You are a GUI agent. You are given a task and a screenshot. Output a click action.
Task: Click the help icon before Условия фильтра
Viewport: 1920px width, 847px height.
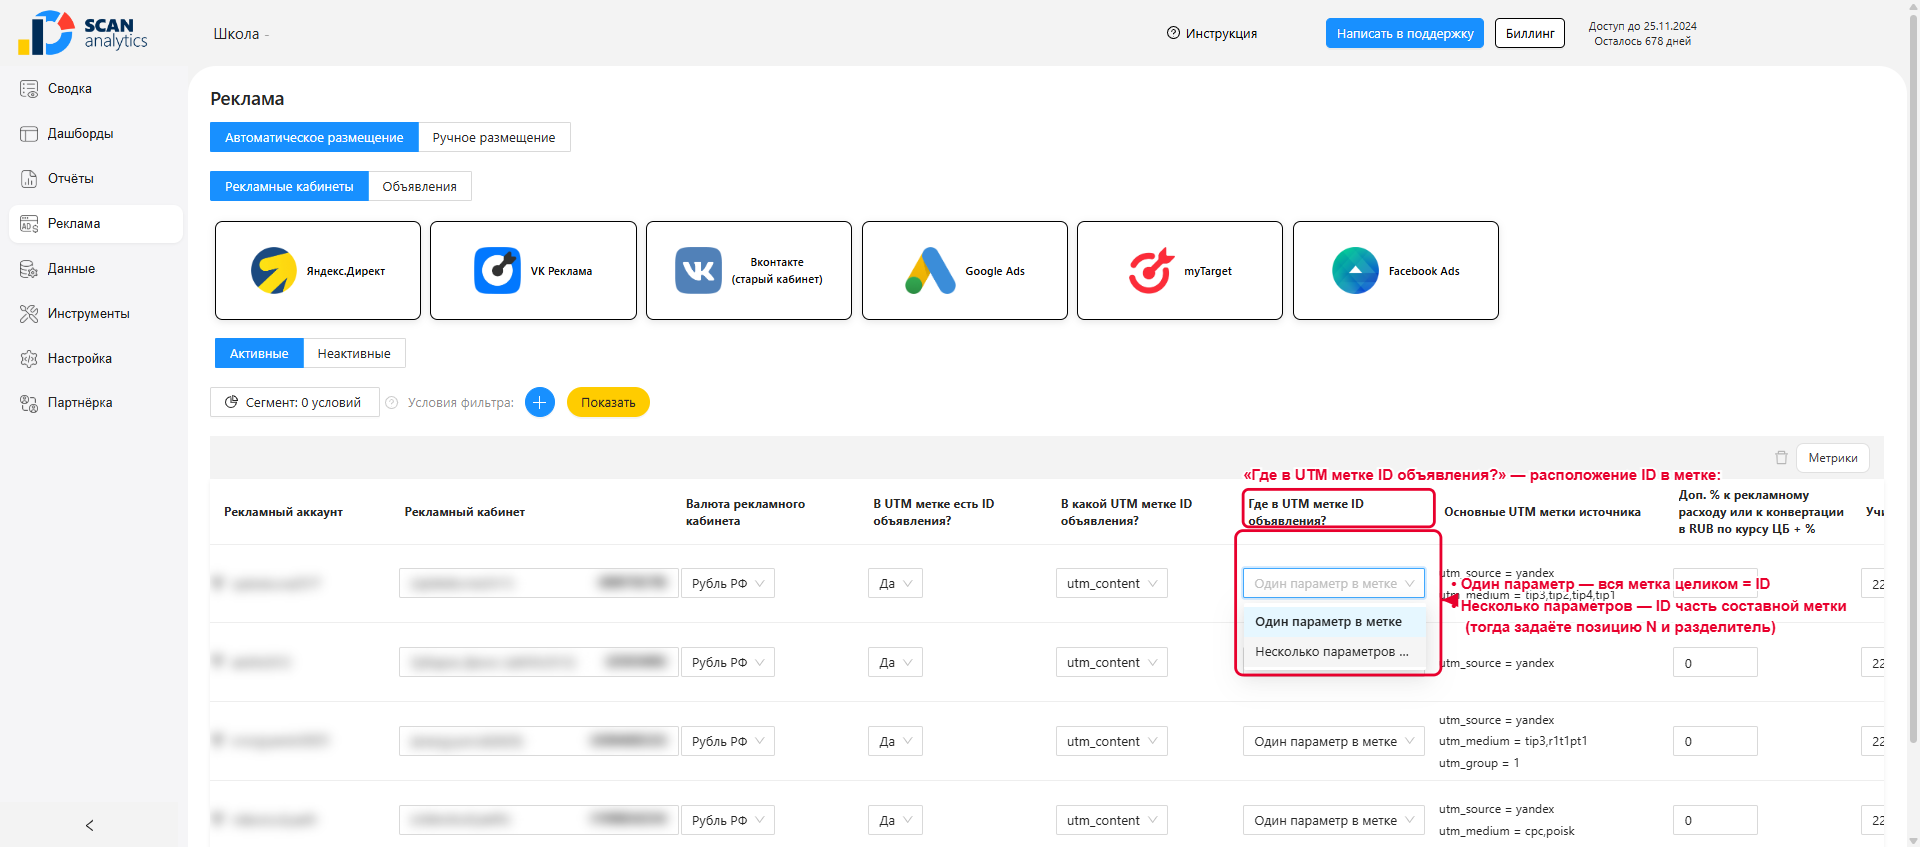(x=392, y=403)
